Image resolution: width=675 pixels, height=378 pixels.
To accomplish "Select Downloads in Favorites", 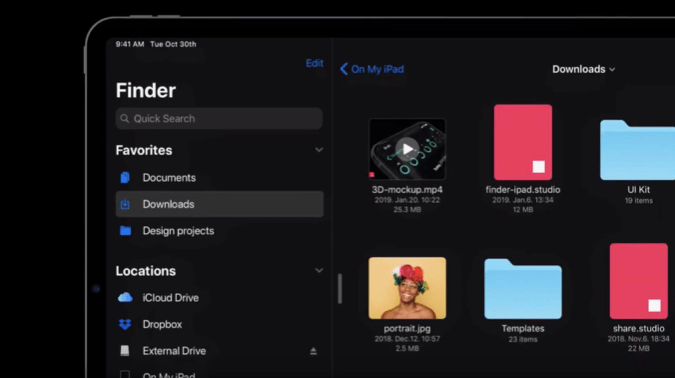I will (220, 204).
